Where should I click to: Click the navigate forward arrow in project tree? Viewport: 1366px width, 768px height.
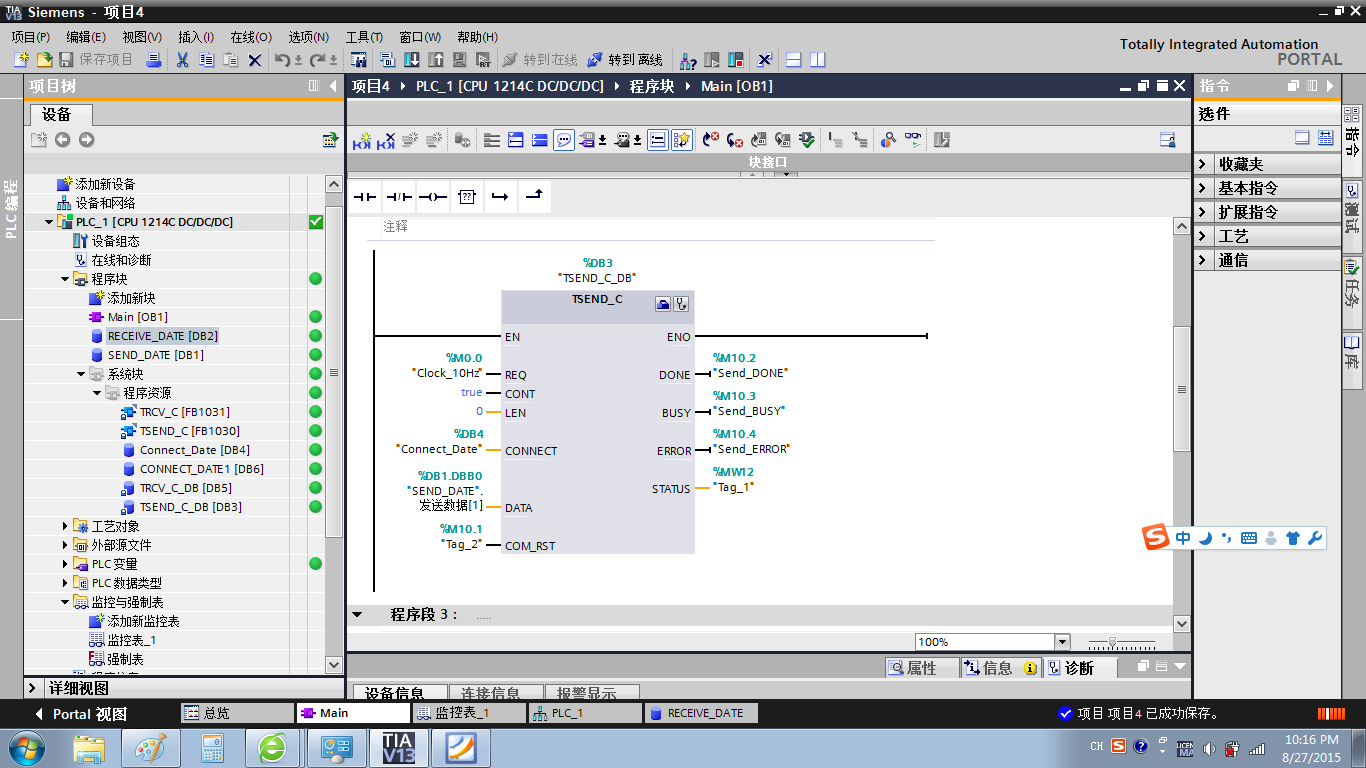[86, 140]
